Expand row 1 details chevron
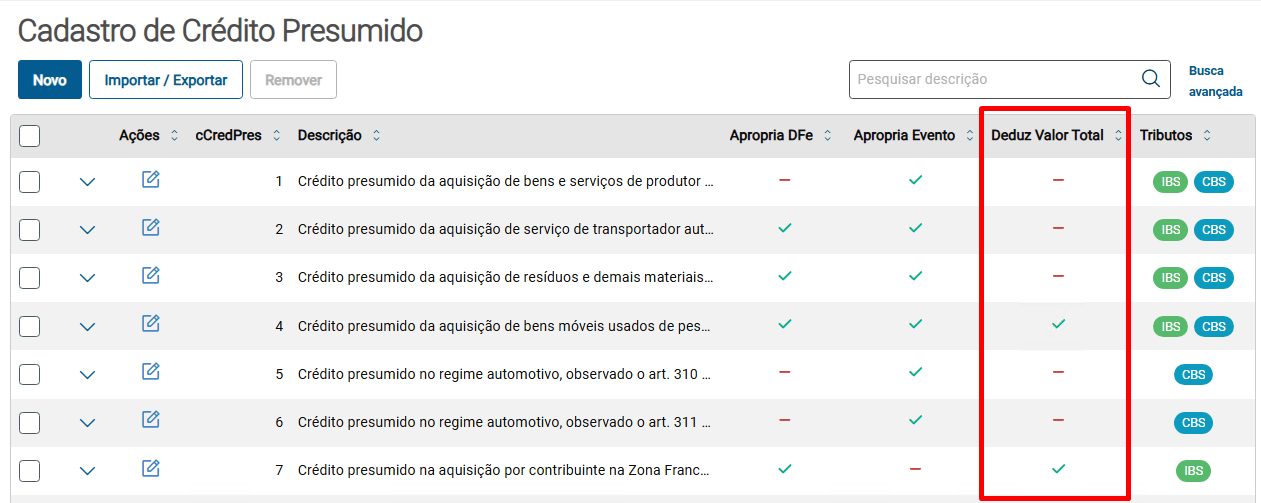The height and width of the screenshot is (503, 1261). click(x=87, y=182)
